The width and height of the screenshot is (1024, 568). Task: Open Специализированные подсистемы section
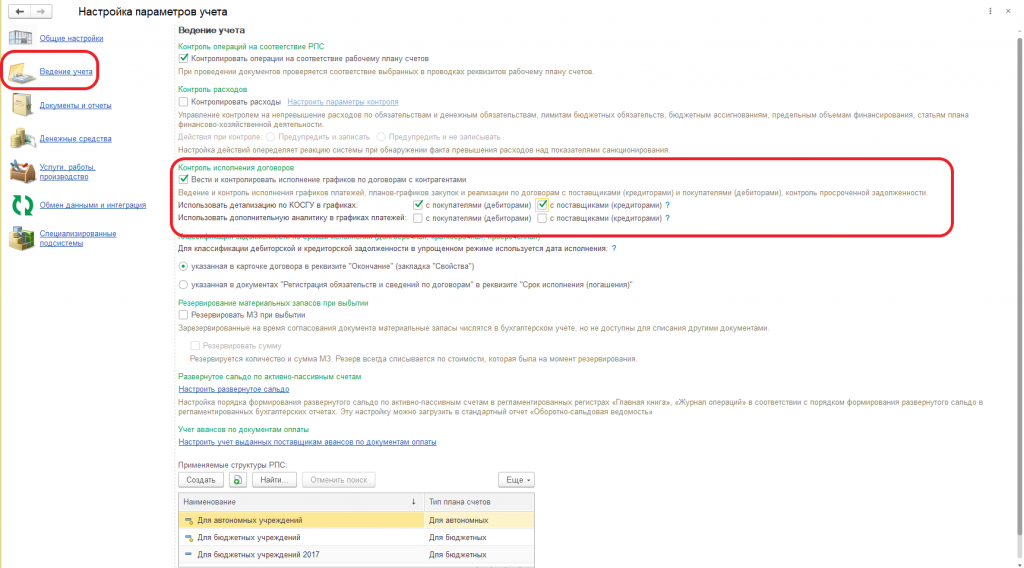[77, 238]
